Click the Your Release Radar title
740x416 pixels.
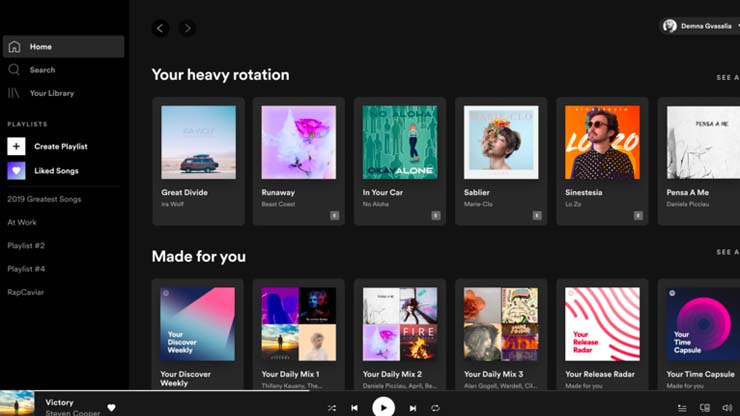[x=600, y=374]
